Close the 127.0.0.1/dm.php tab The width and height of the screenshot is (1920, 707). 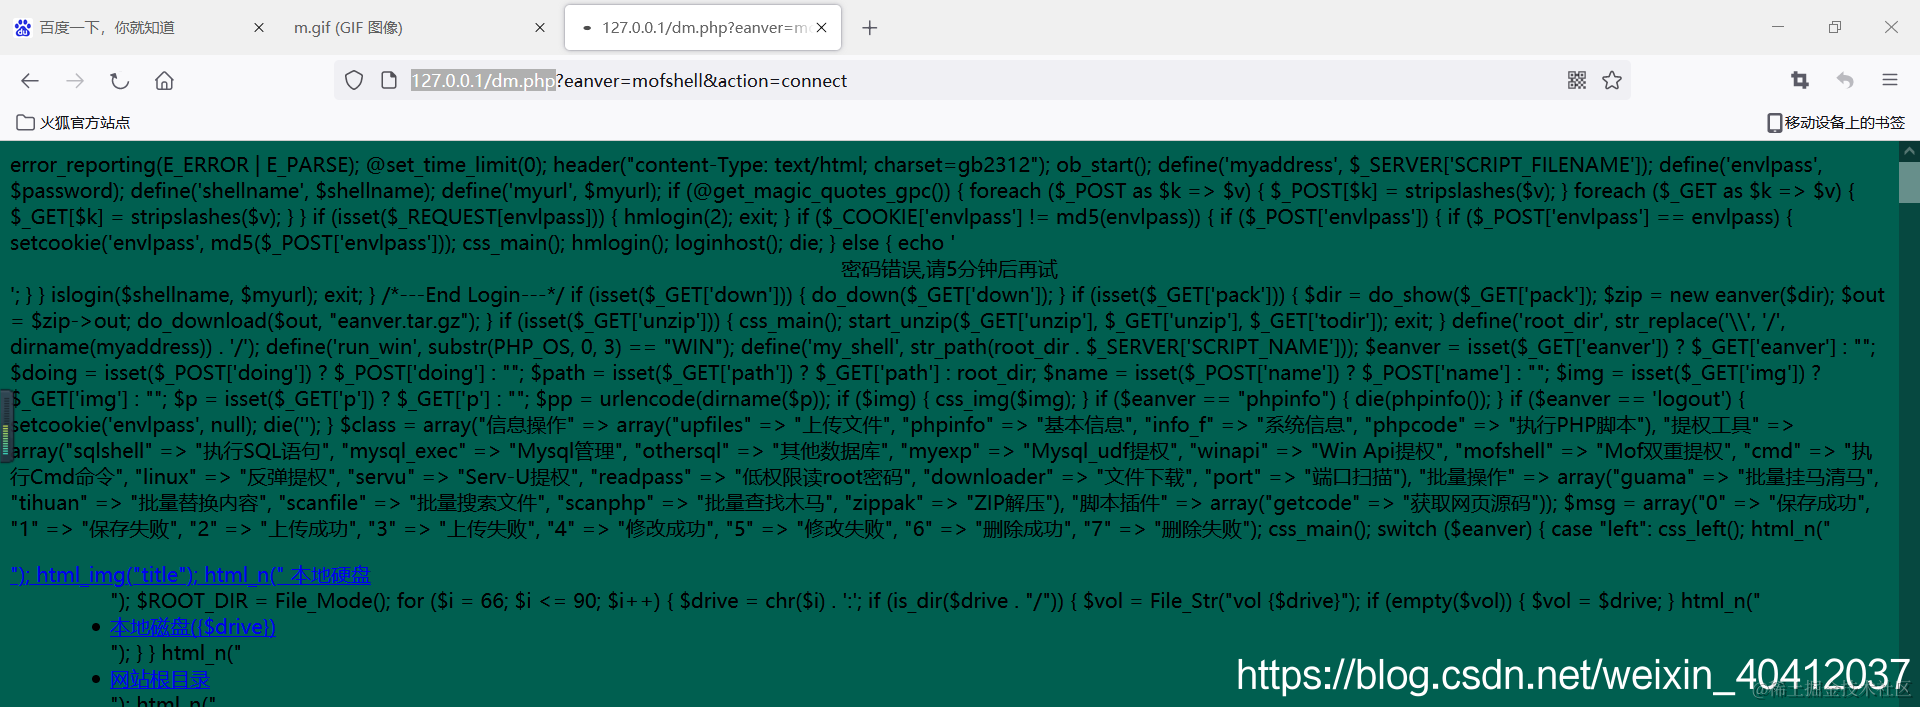(821, 28)
